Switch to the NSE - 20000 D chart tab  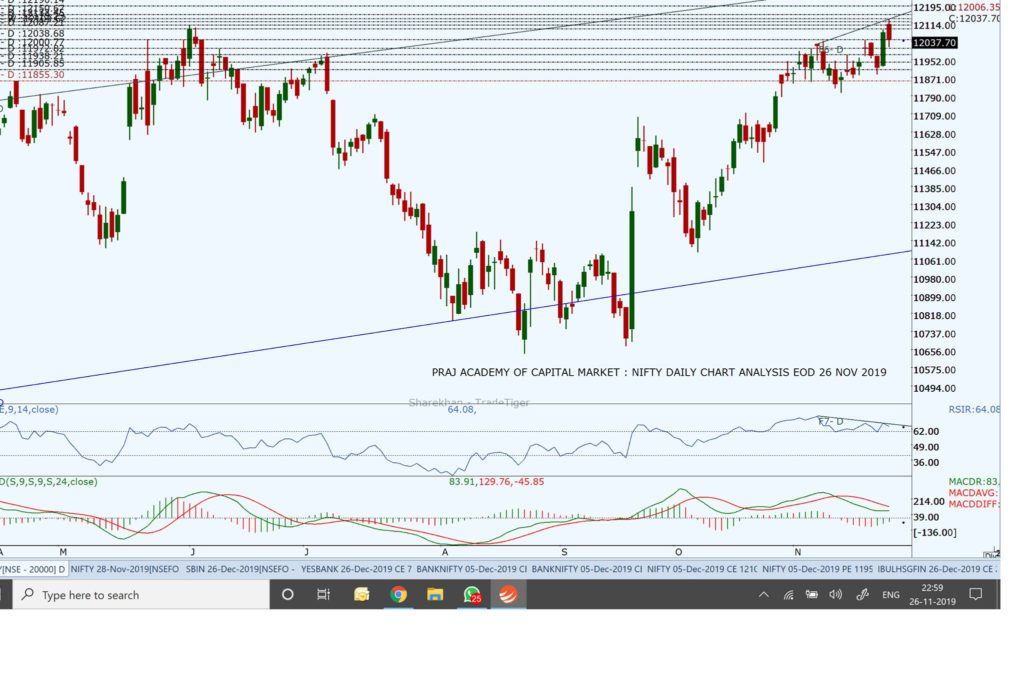point(33,569)
